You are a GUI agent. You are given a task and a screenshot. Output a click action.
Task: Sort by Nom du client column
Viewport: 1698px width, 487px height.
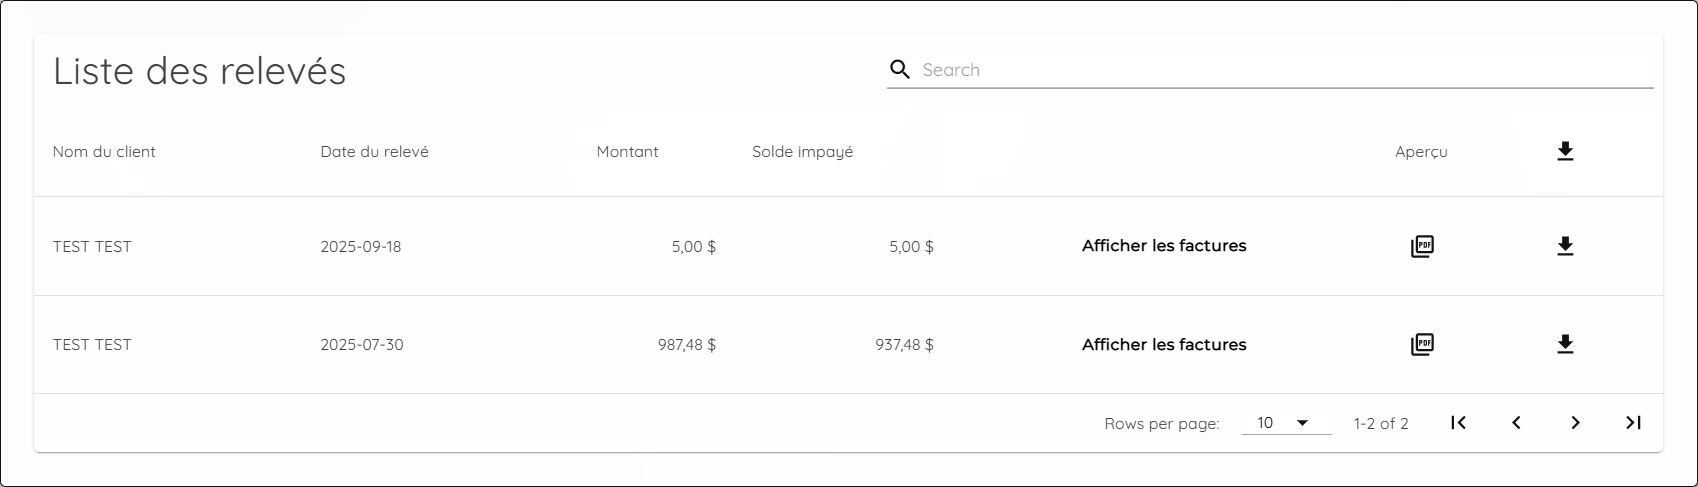pos(104,152)
